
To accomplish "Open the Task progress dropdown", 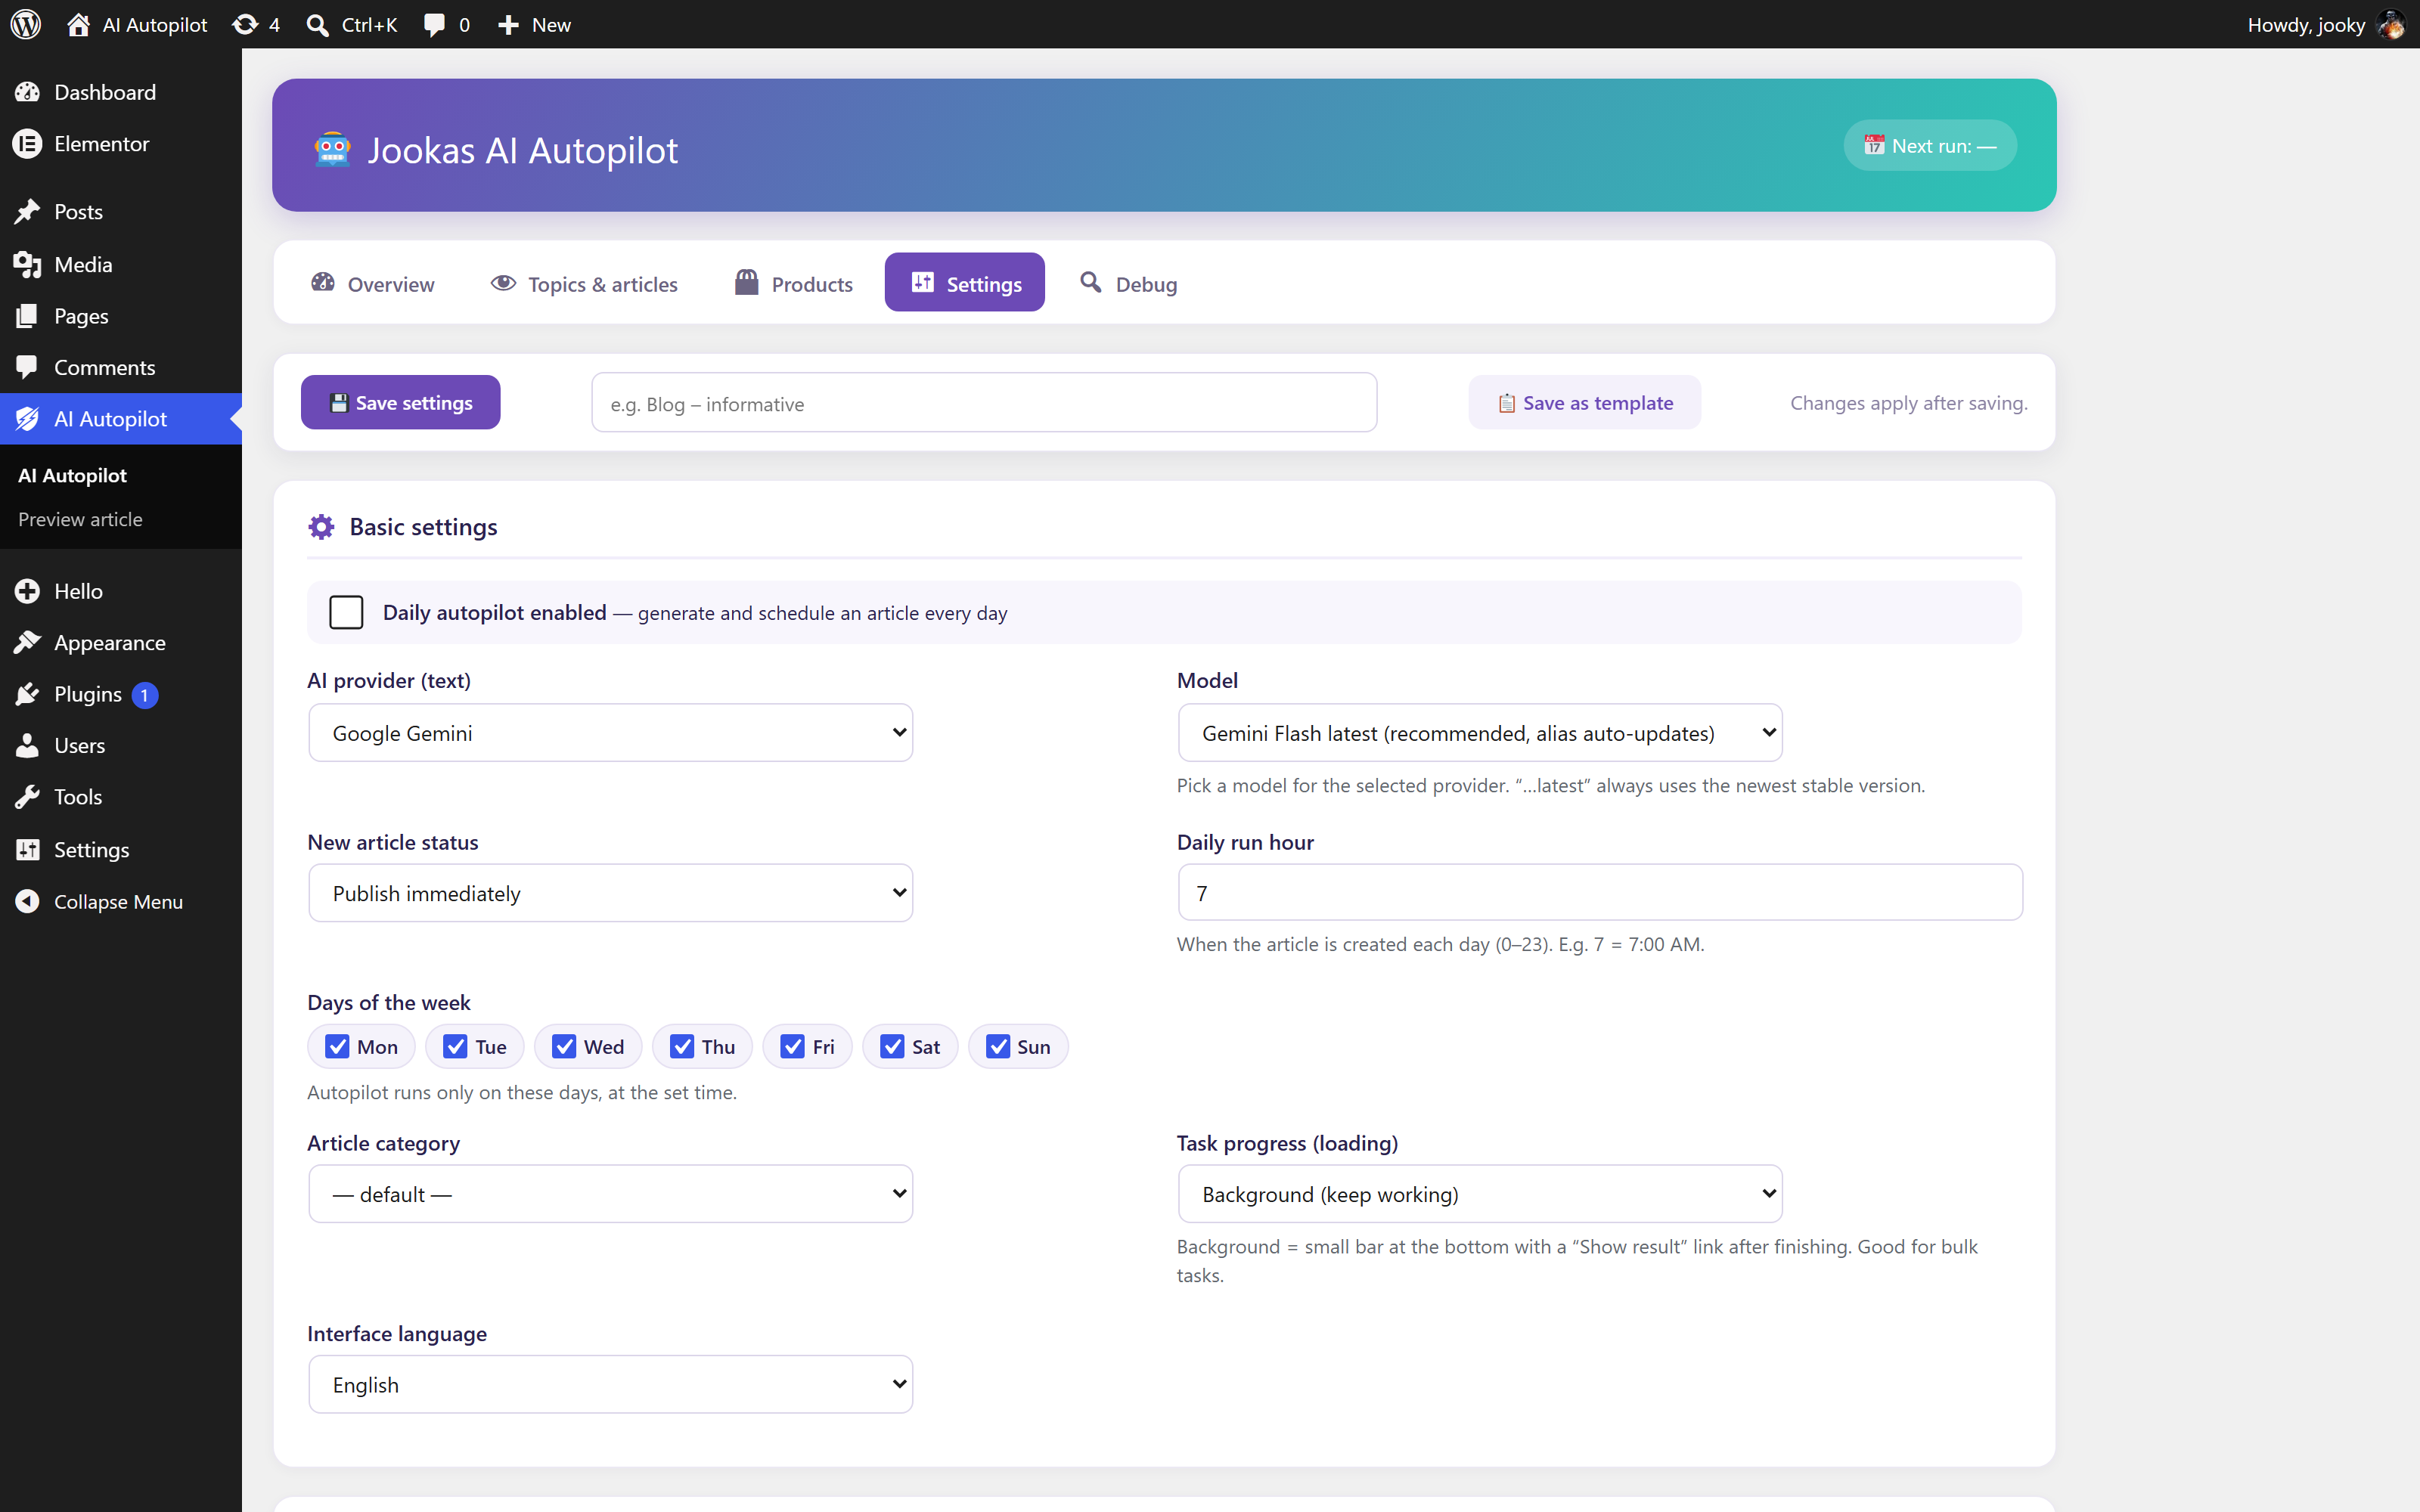I will (x=1480, y=1194).
